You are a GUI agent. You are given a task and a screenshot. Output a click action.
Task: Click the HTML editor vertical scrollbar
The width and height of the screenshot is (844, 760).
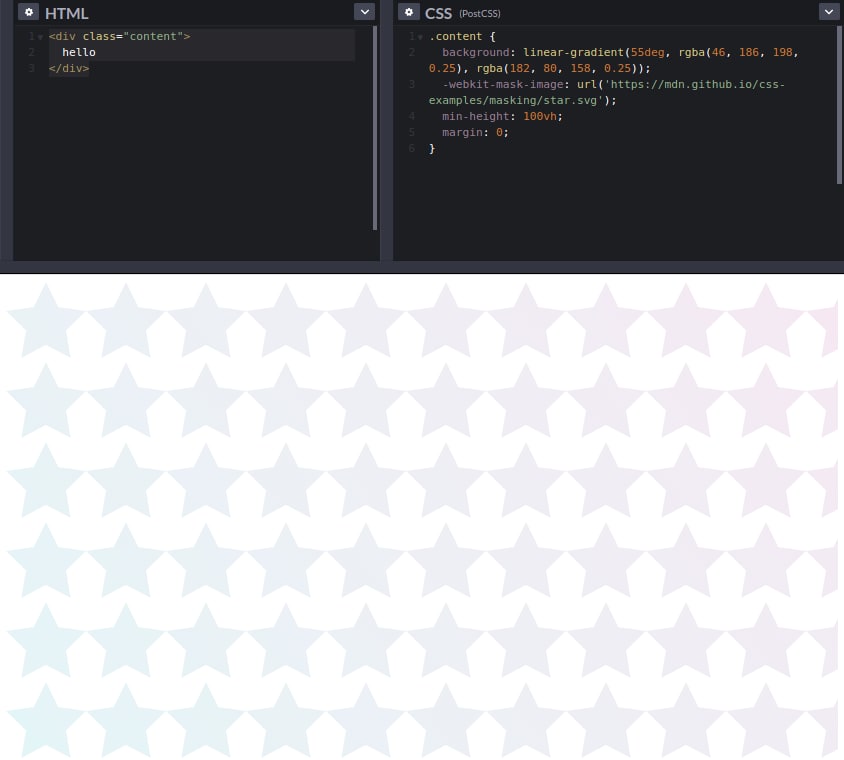375,128
